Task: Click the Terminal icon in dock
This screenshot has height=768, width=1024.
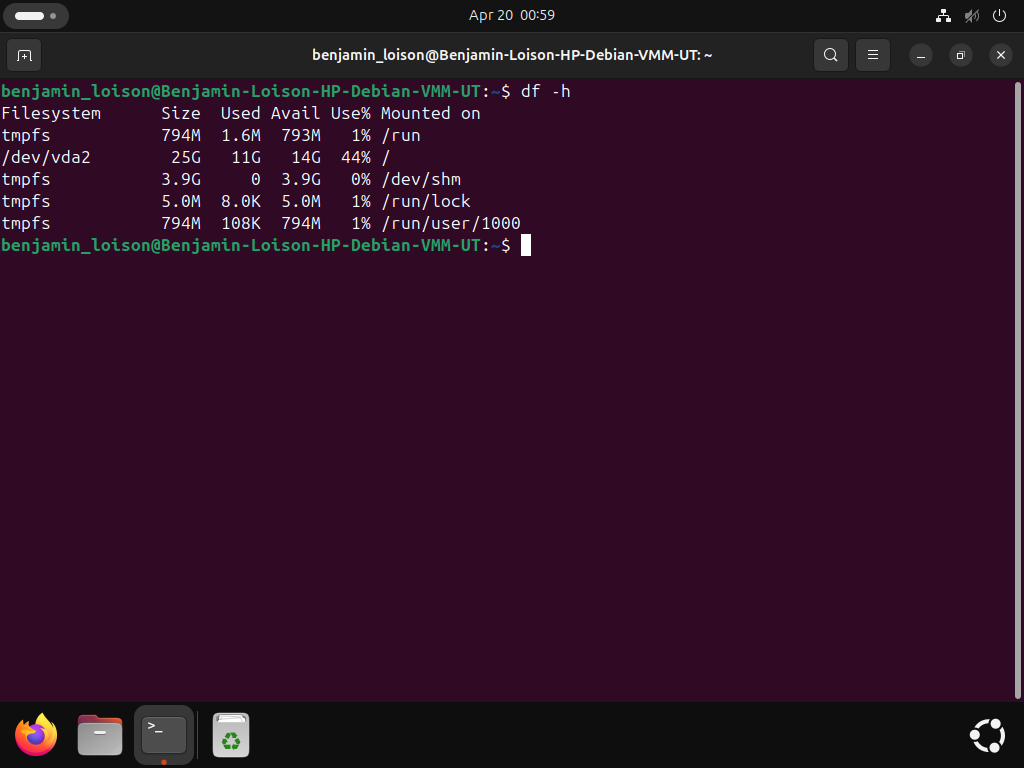Action: click(163, 735)
